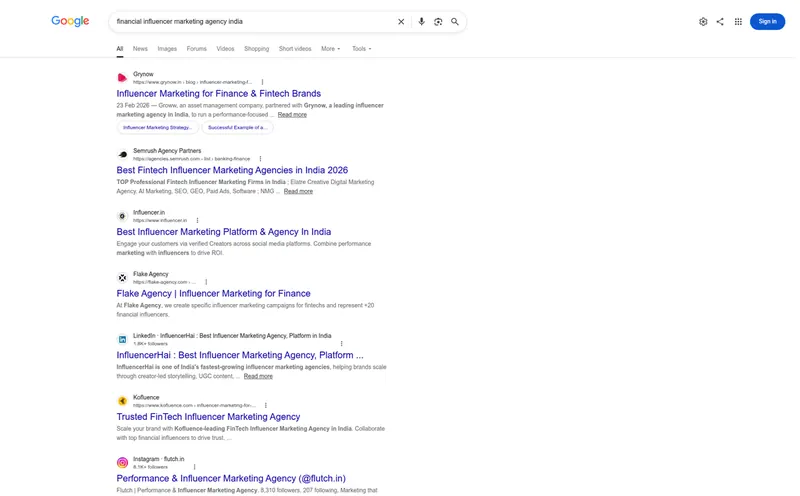
Task: Open three-dot menu for Kofluence result
Action: click(265, 406)
